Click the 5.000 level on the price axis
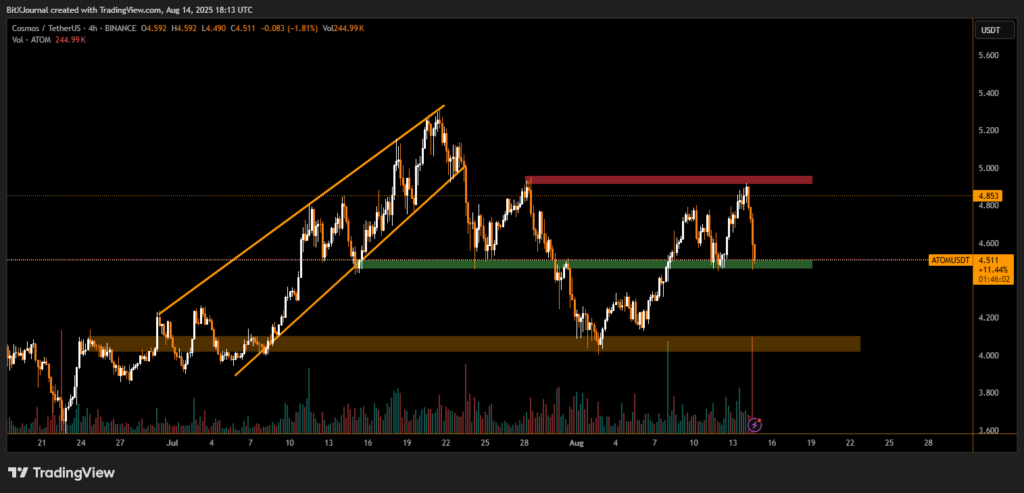Screen dimensions: 1024x493 click(988, 168)
